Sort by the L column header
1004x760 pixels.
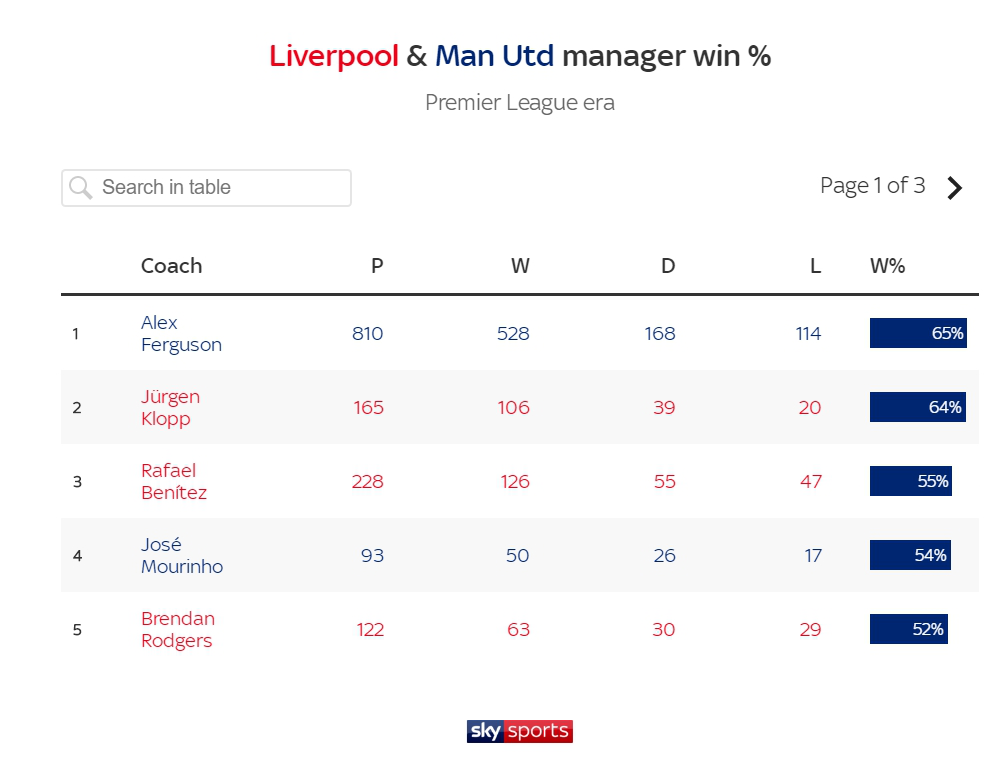pos(815,266)
